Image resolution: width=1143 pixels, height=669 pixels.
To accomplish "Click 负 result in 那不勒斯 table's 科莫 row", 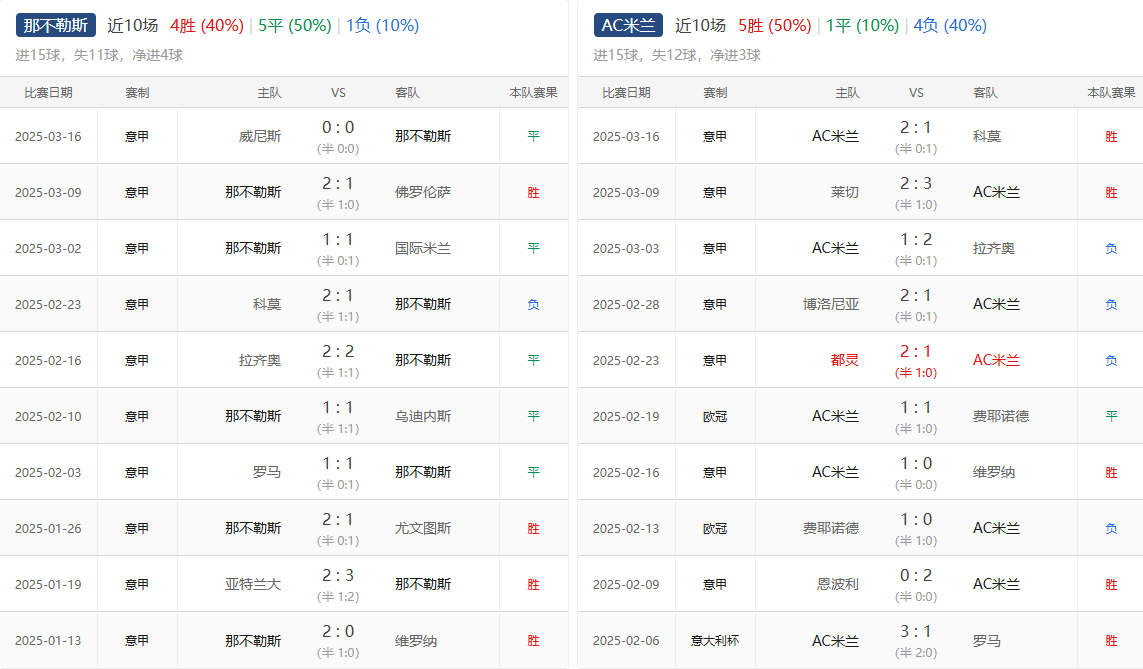I will click(x=534, y=305).
